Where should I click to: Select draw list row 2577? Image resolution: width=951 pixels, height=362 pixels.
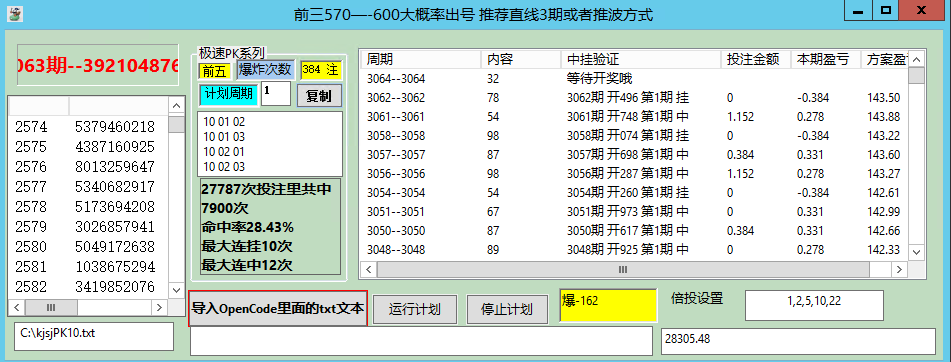coord(89,187)
